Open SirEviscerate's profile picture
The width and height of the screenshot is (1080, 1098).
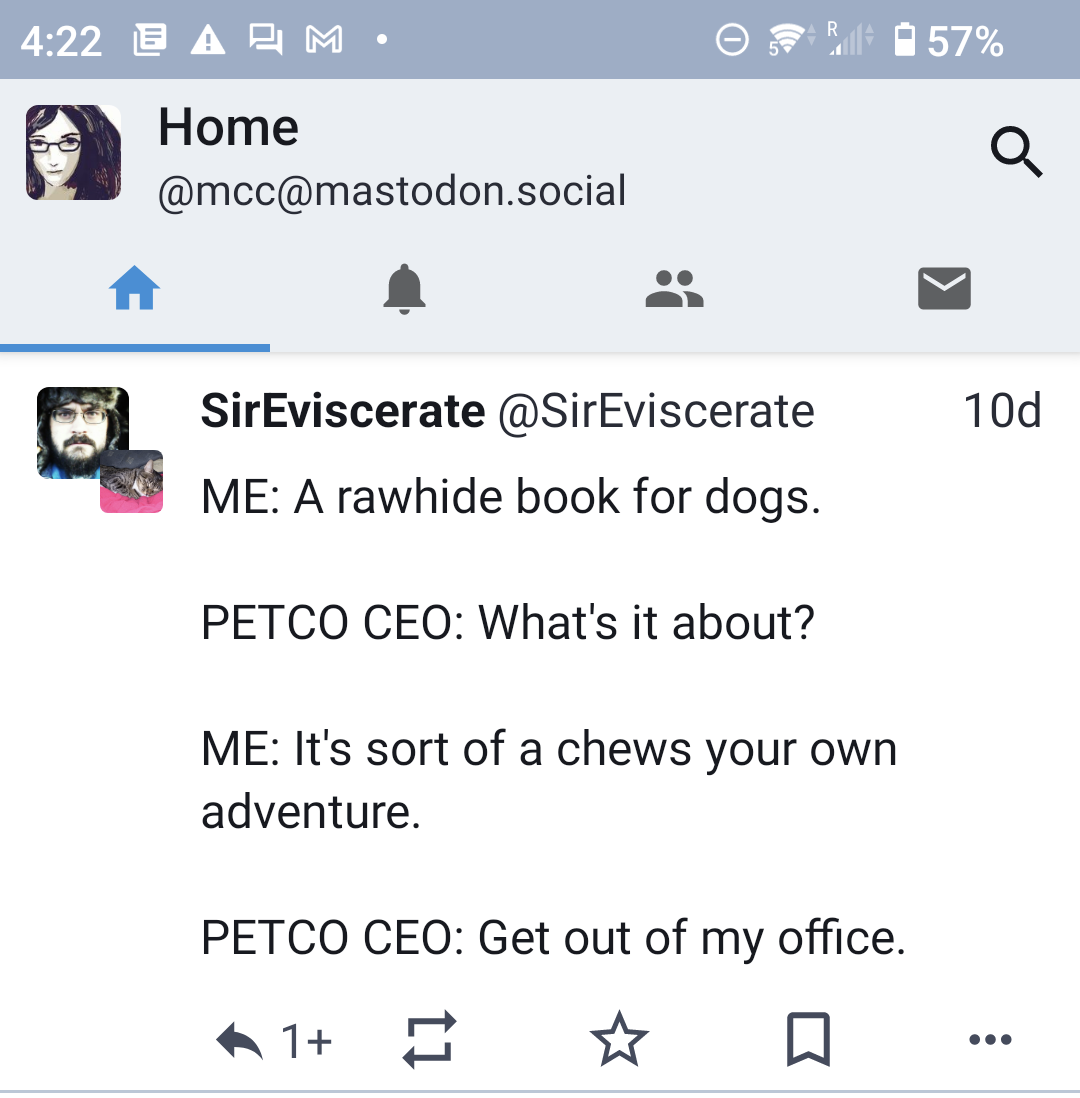[x=83, y=432]
